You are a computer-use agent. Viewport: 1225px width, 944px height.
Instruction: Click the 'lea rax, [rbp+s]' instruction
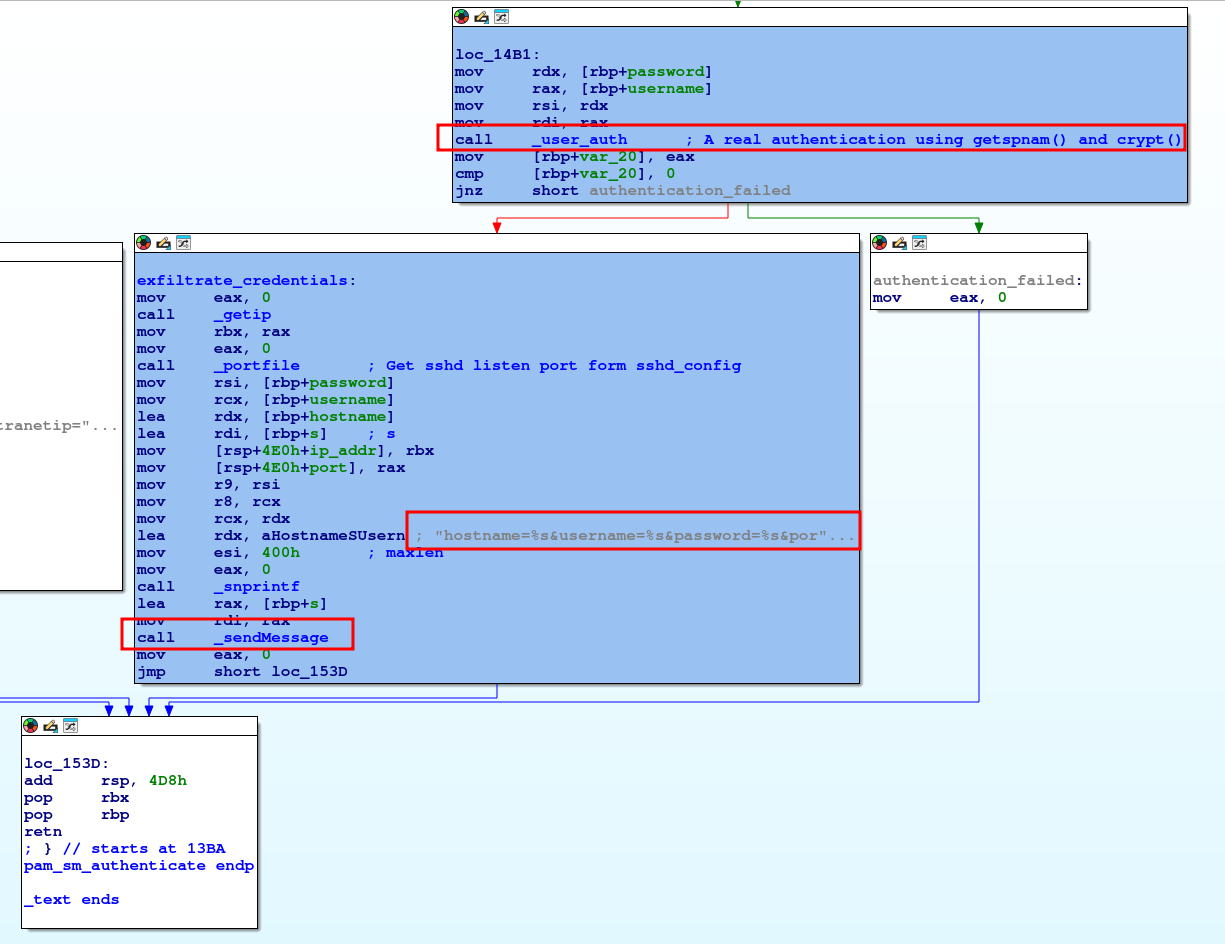click(232, 604)
